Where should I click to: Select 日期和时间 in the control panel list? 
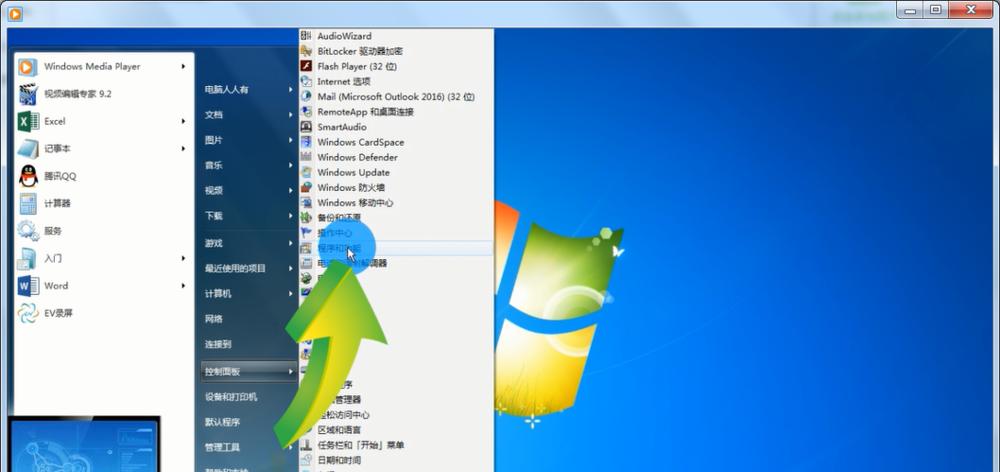(396, 461)
